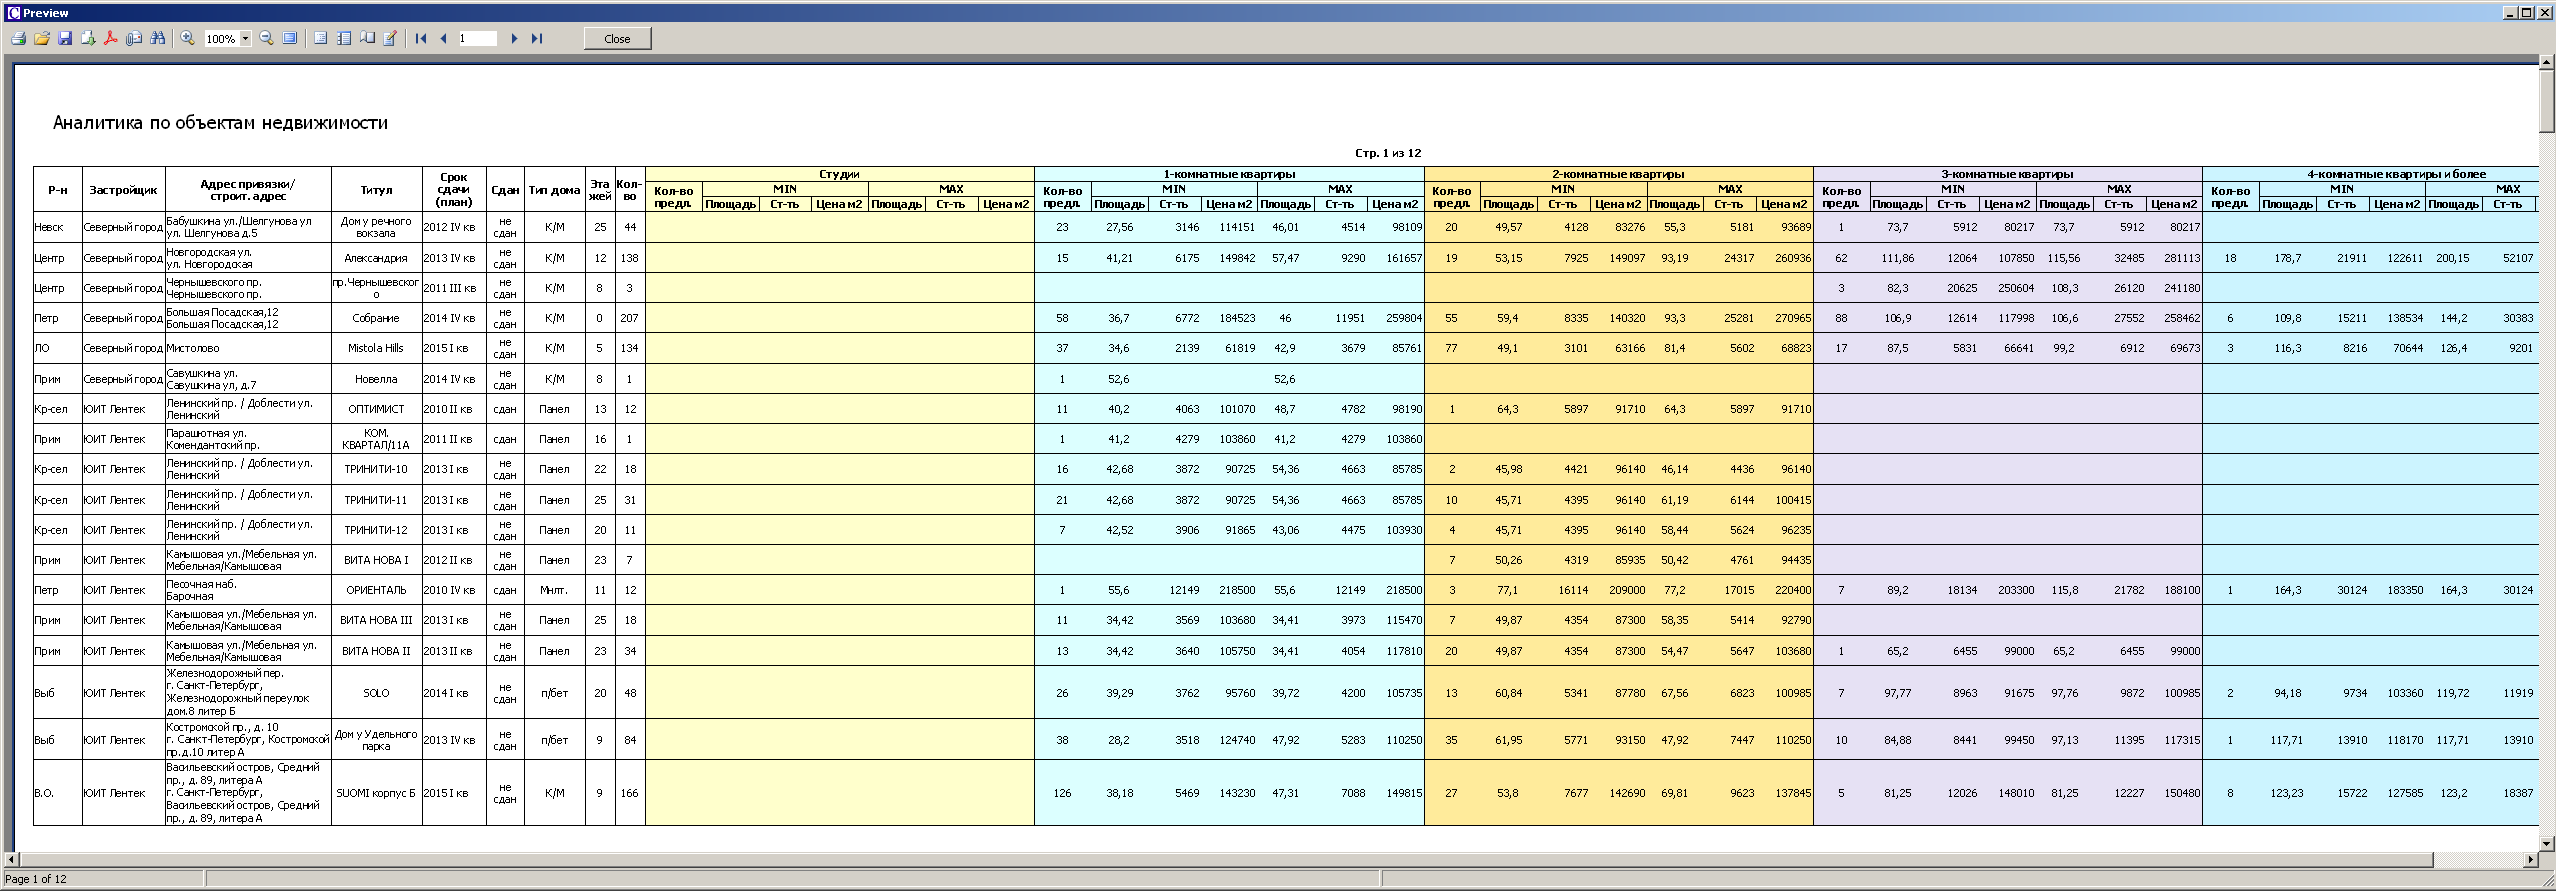Zoom in on the report preview
The image size is (2556, 891).
click(x=187, y=39)
